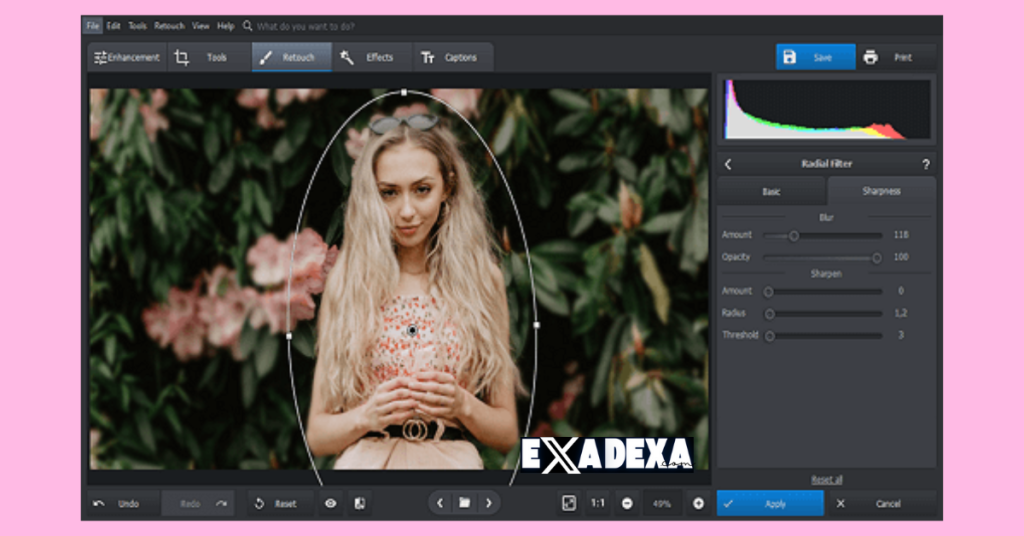
Task: Adjust the Blur Amount slider
Action: (x=823, y=236)
